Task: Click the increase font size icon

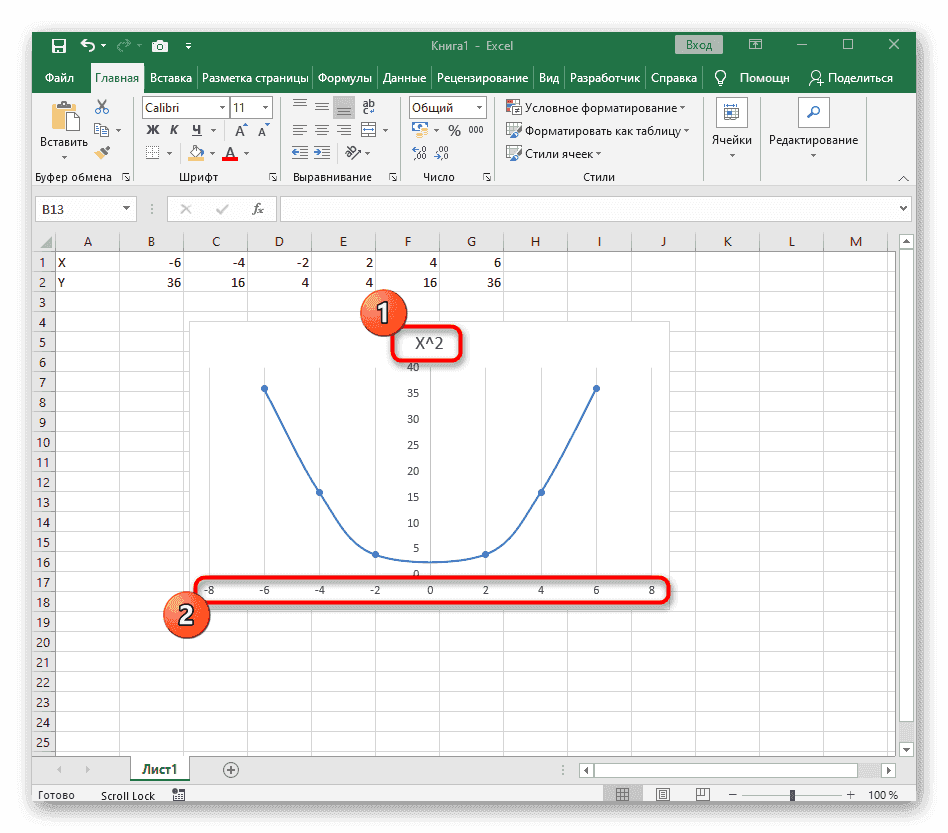Action: pyautogui.click(x=239, y=130)
